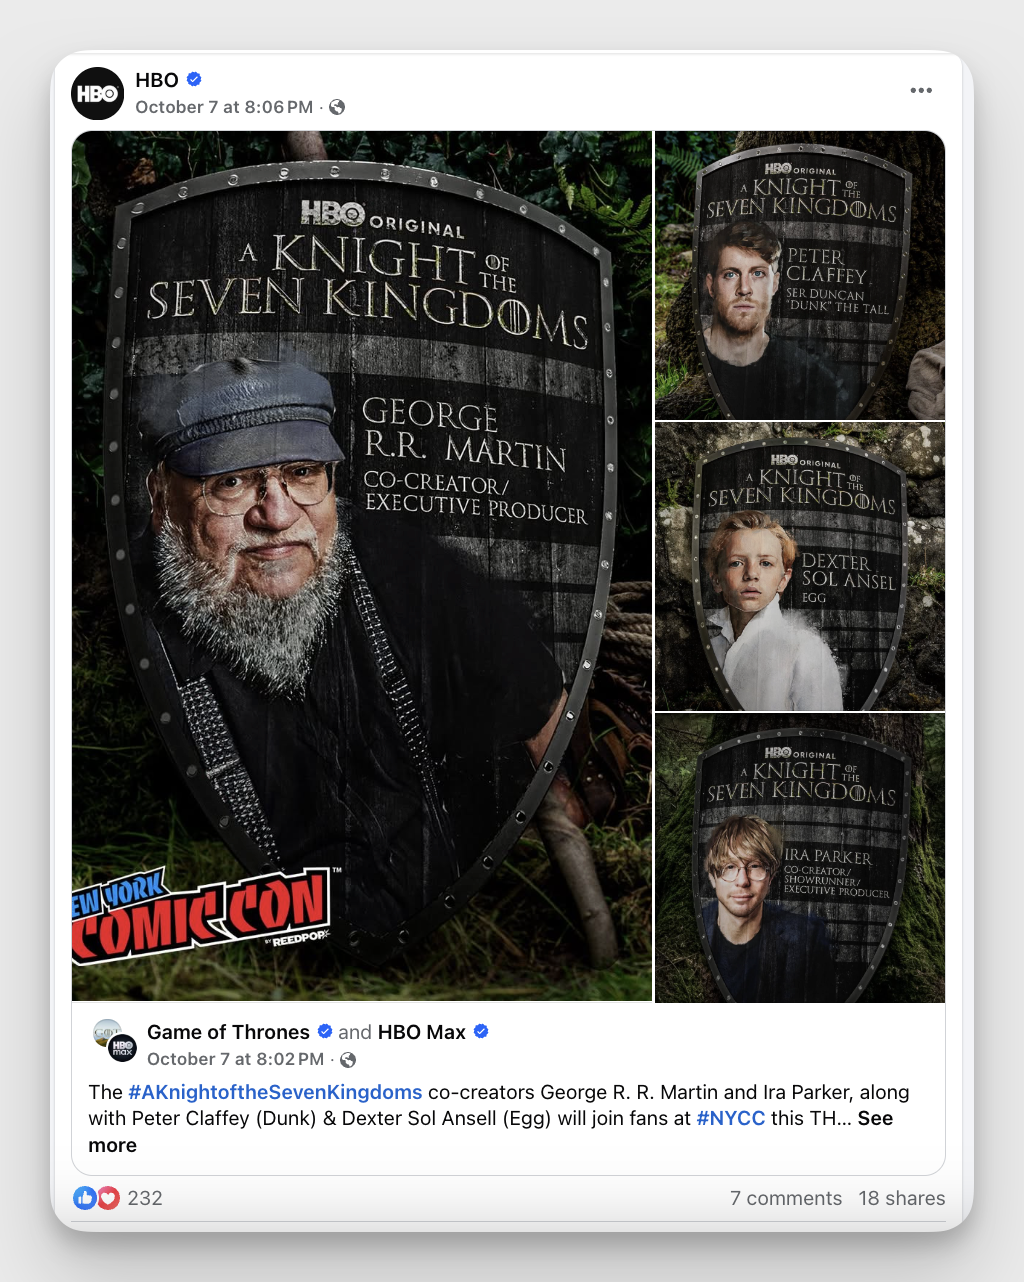Expand the caption with See more
Image resolution: width=1024 pixels, height=1282 pixels.
pyautogui.click(x=491, y=1132)
